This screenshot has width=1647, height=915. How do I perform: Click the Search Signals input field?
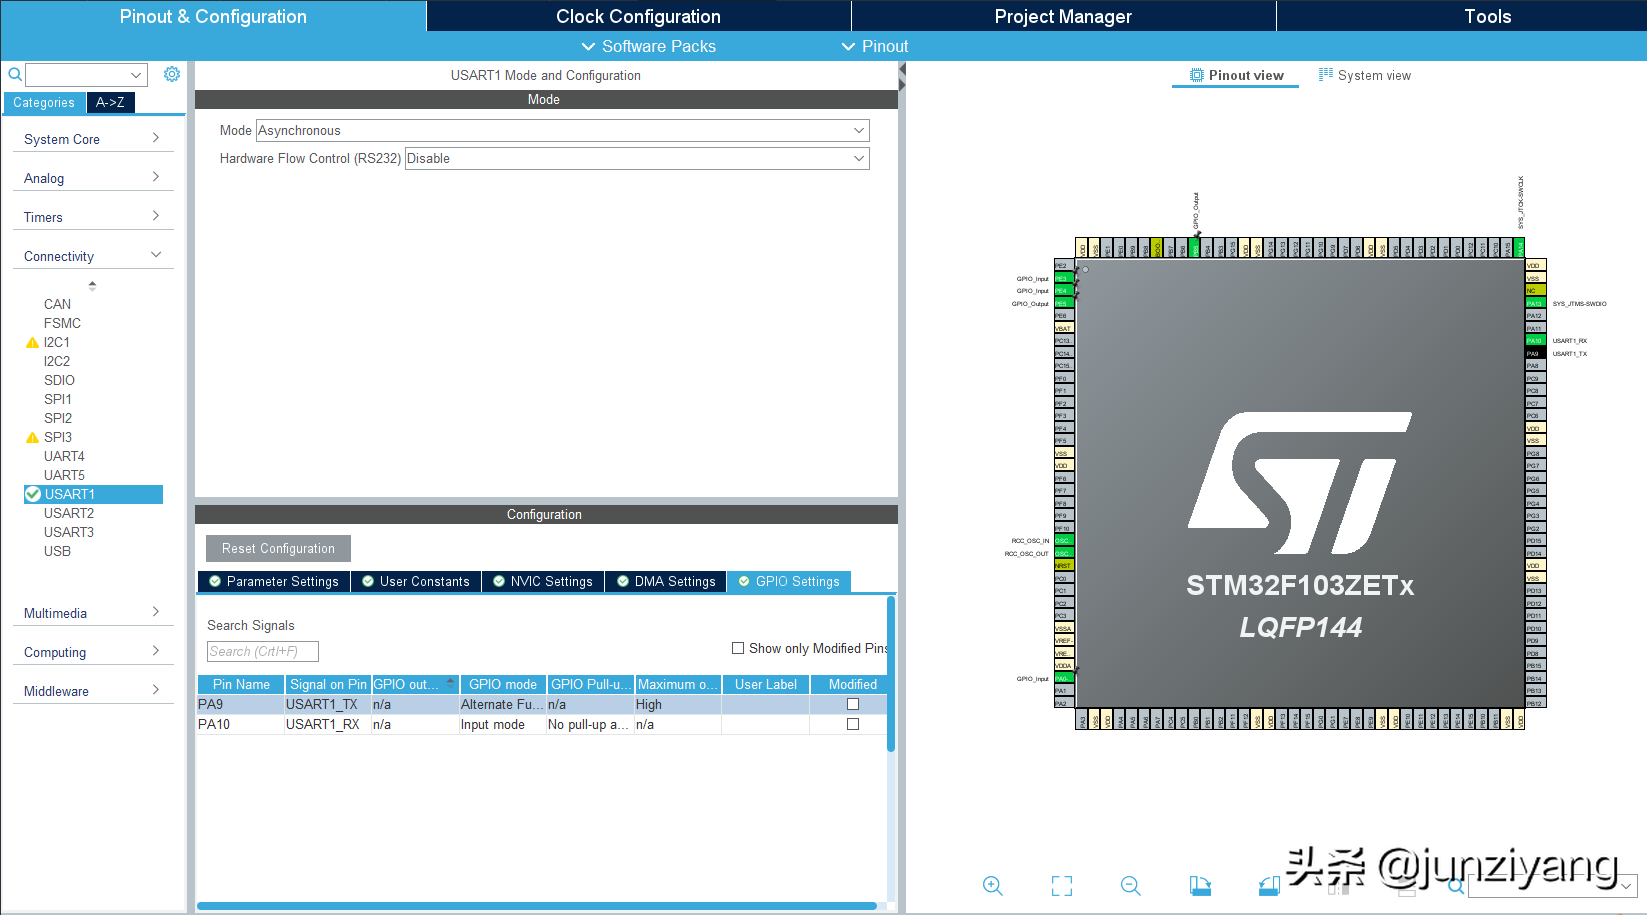(x=263, y=652)
